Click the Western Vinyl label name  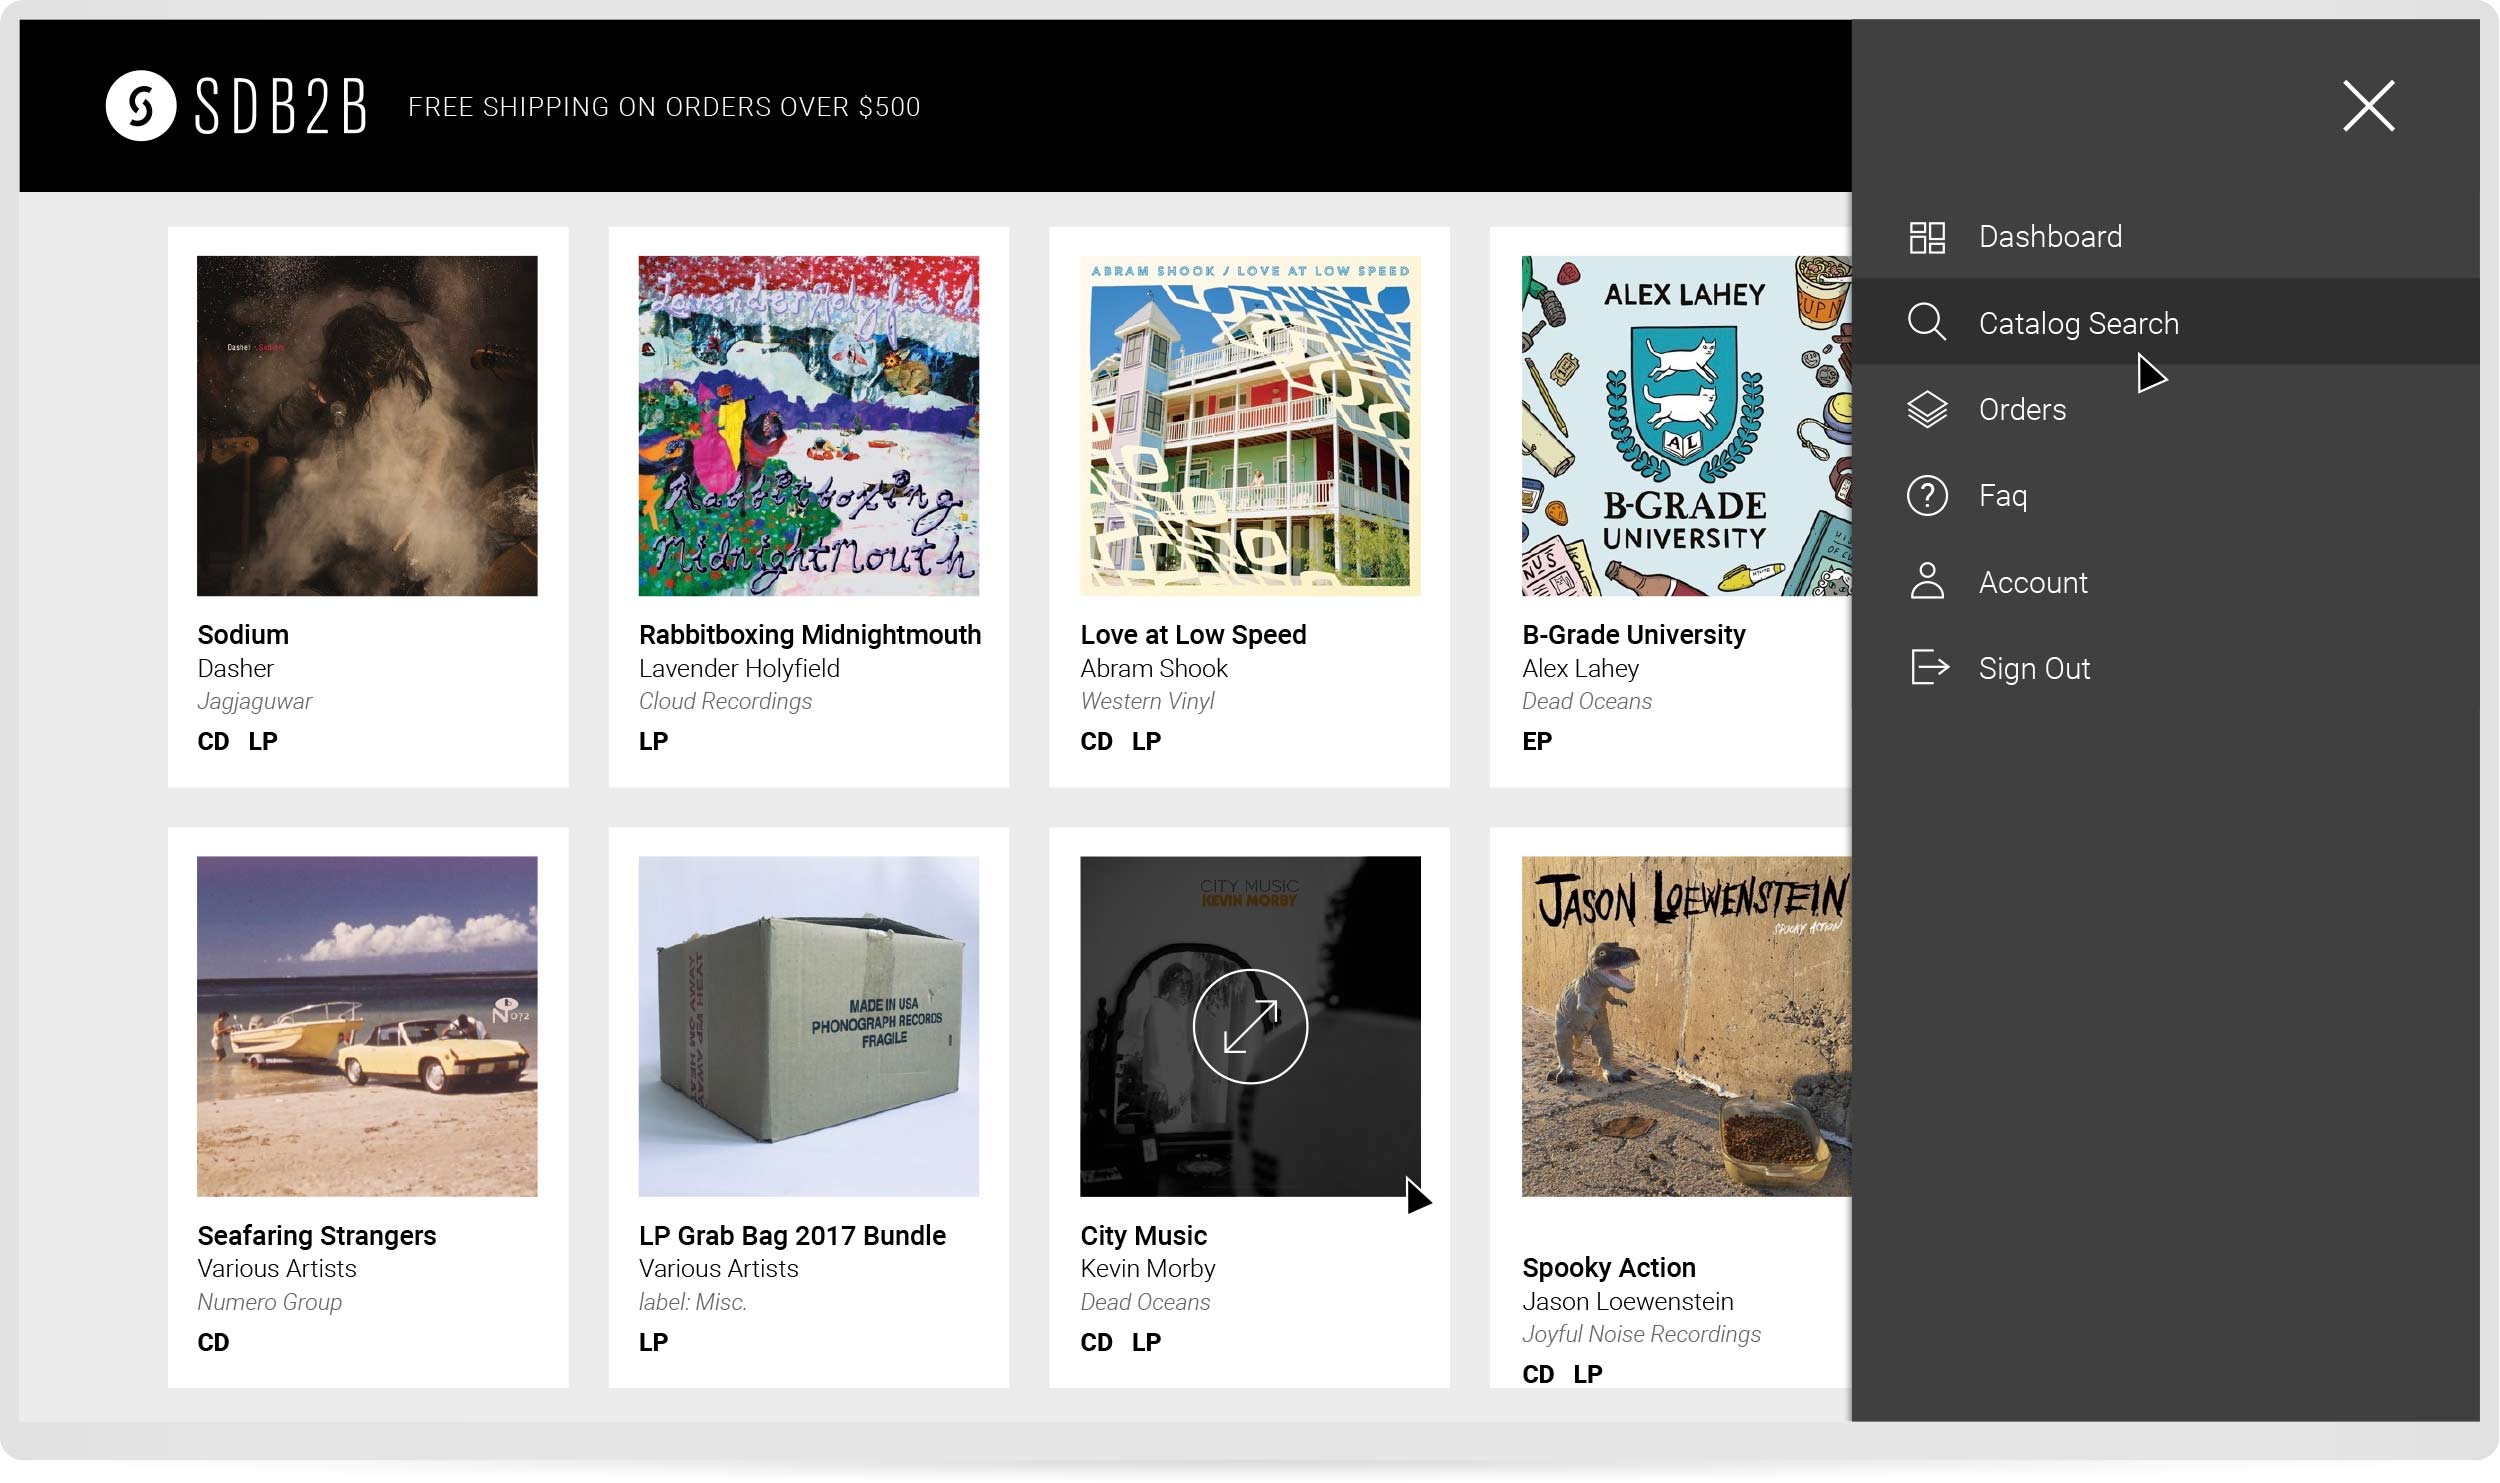point(1147,702)
